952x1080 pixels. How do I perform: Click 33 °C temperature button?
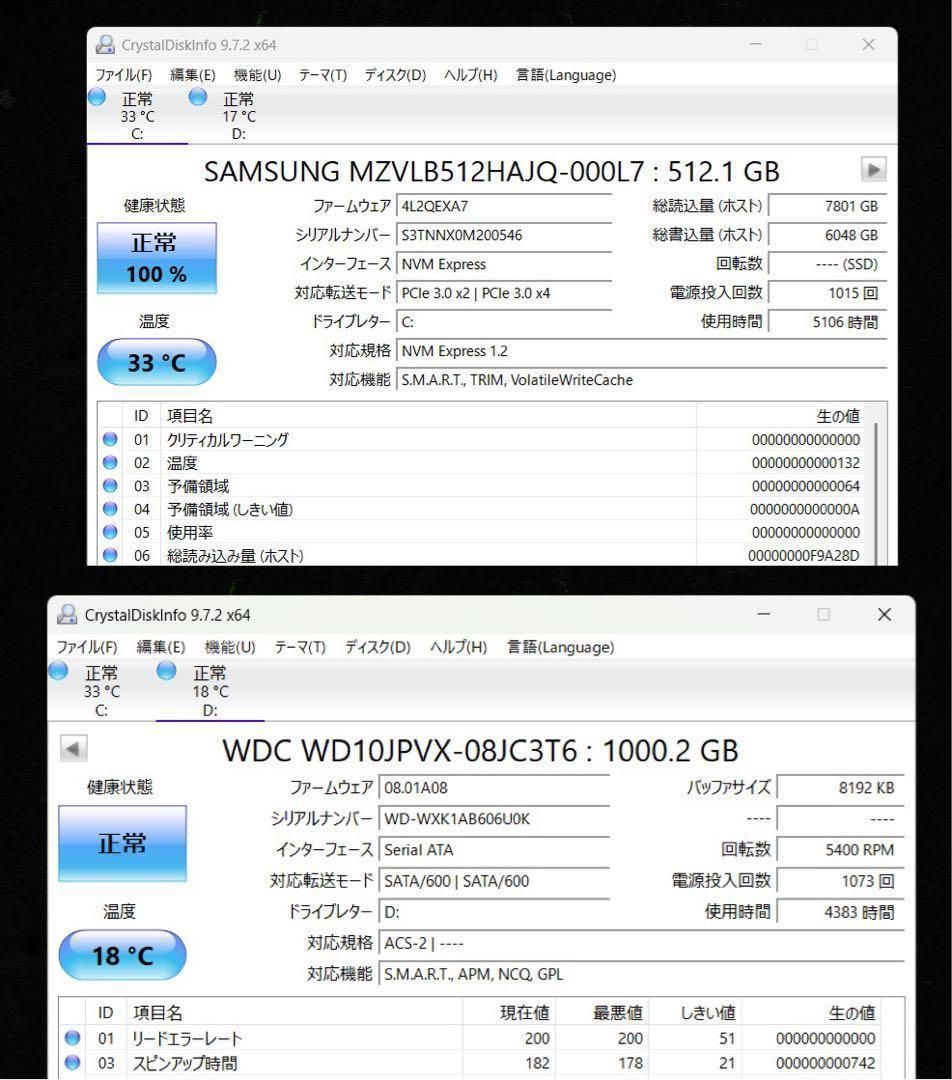point(156,363)
